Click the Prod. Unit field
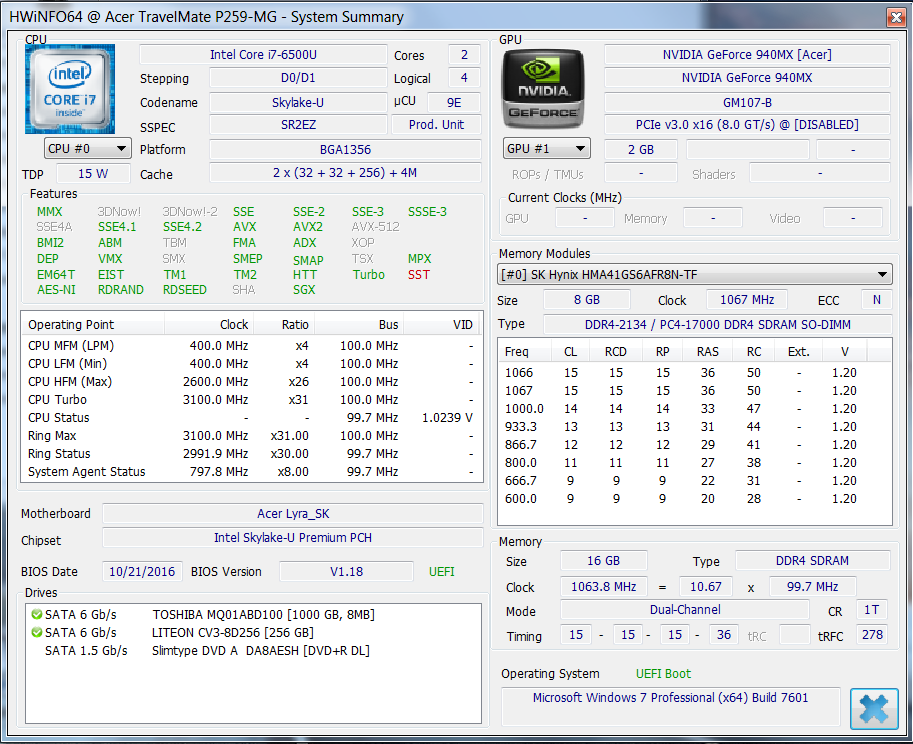Screen dimensions: 913x744 tap(436, 125)
